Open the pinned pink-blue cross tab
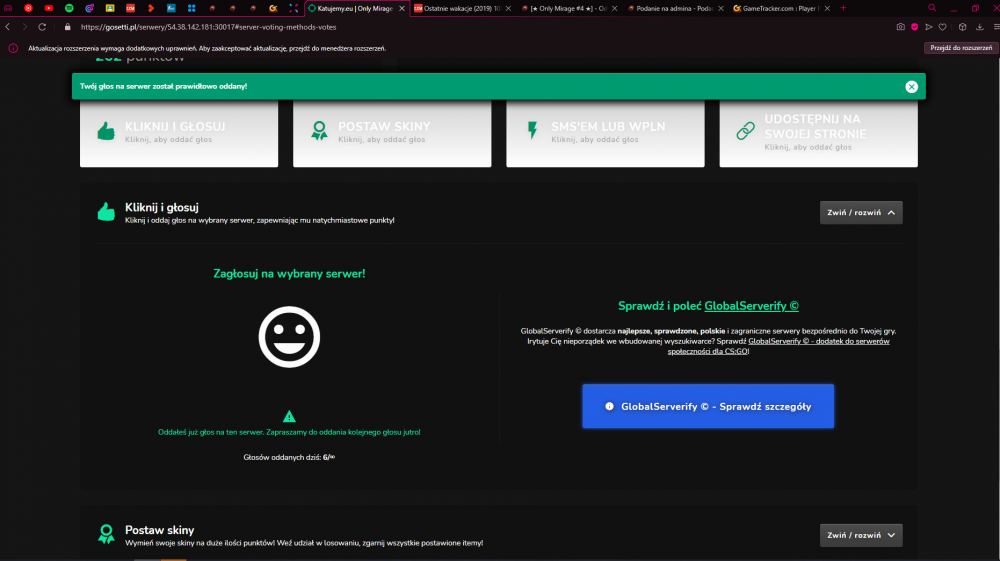The height and width of the screenshot is (561, 1000). tap(293, 8)
